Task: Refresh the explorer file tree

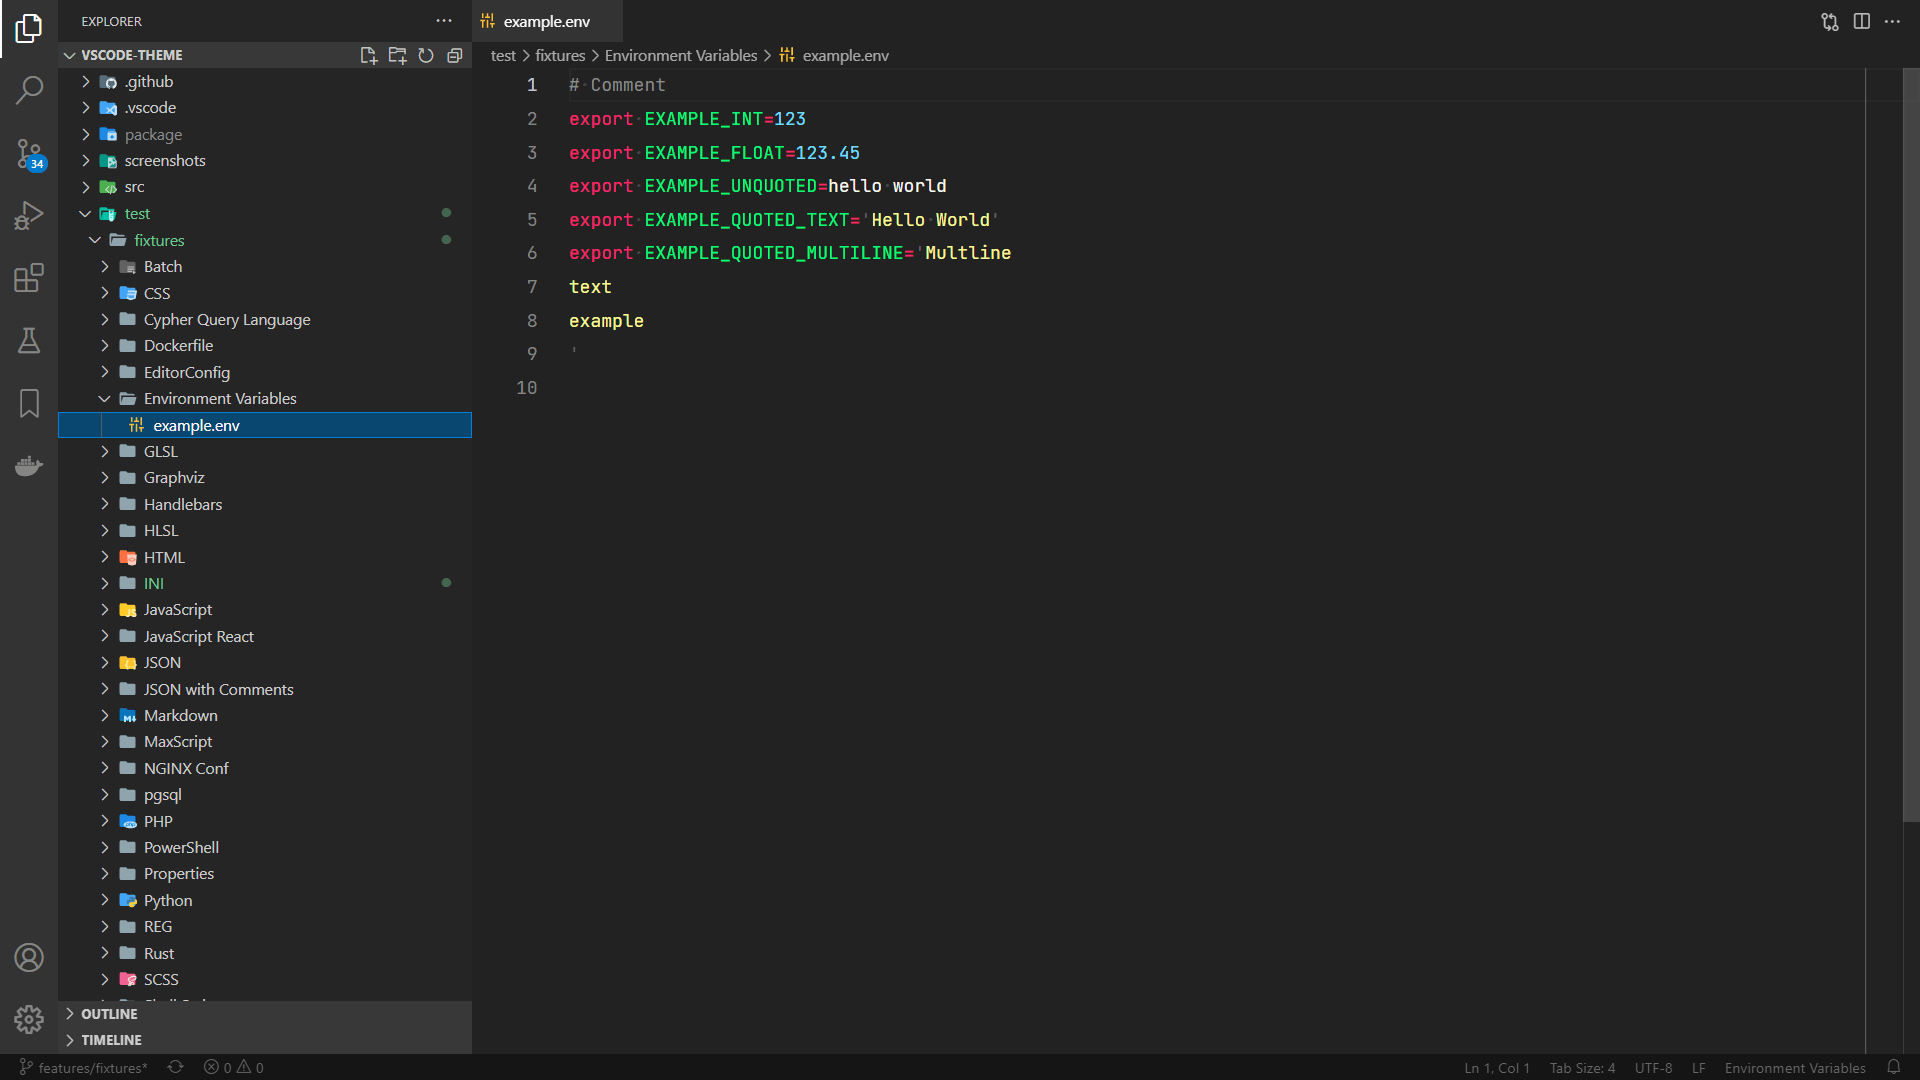Action: (x=426, y=56)
